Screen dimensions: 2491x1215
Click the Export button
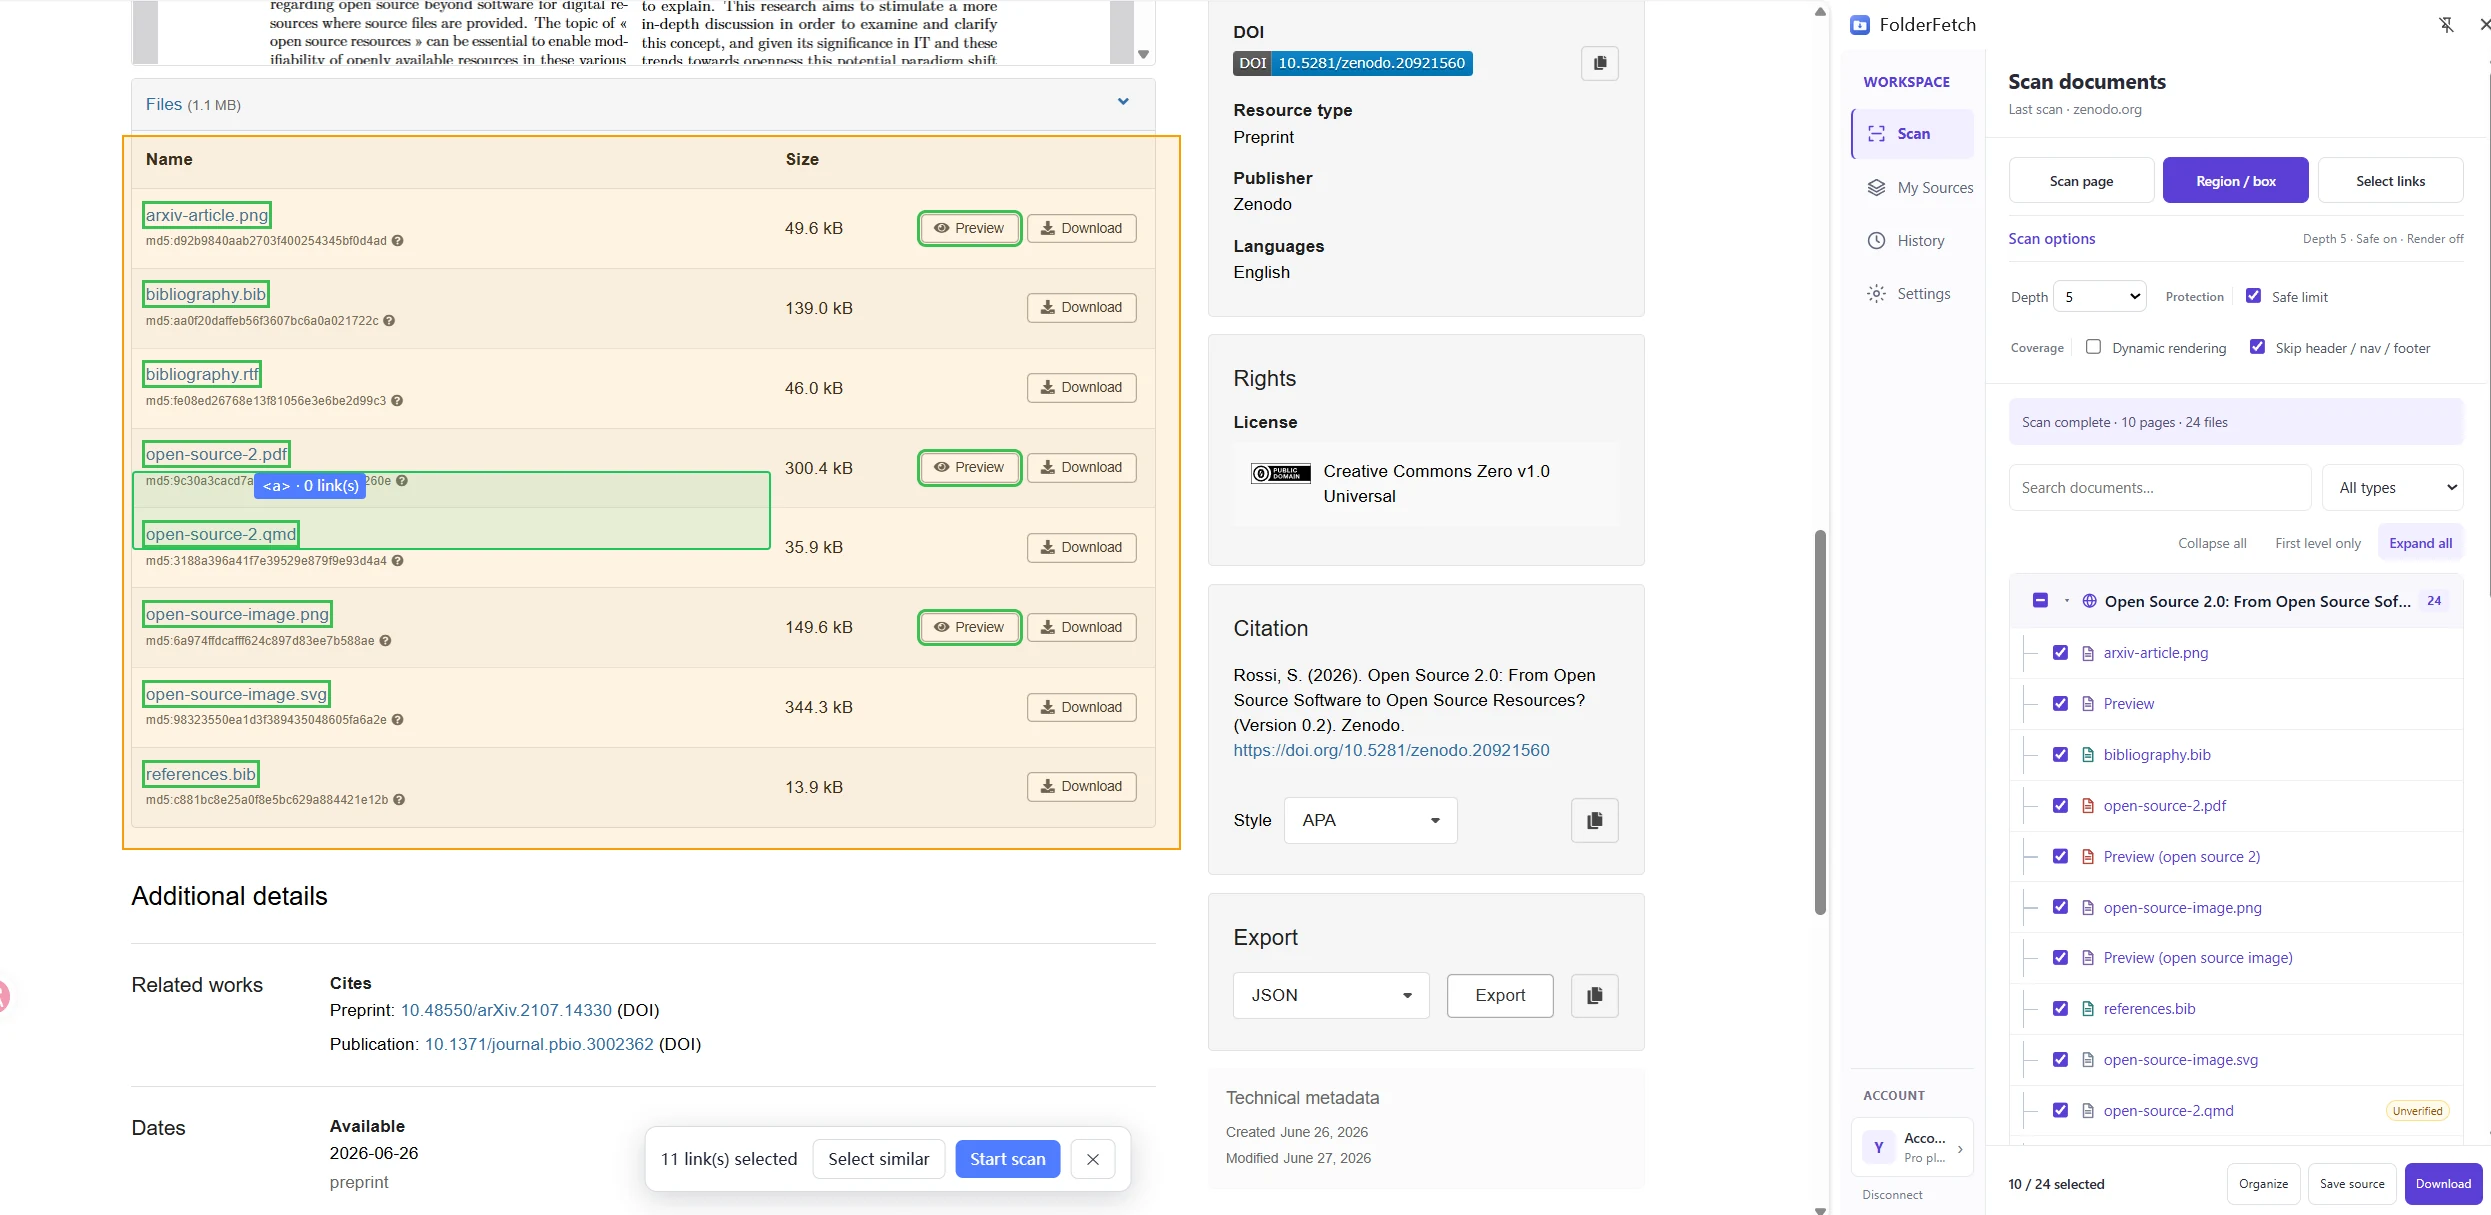tap(1500, 995)
